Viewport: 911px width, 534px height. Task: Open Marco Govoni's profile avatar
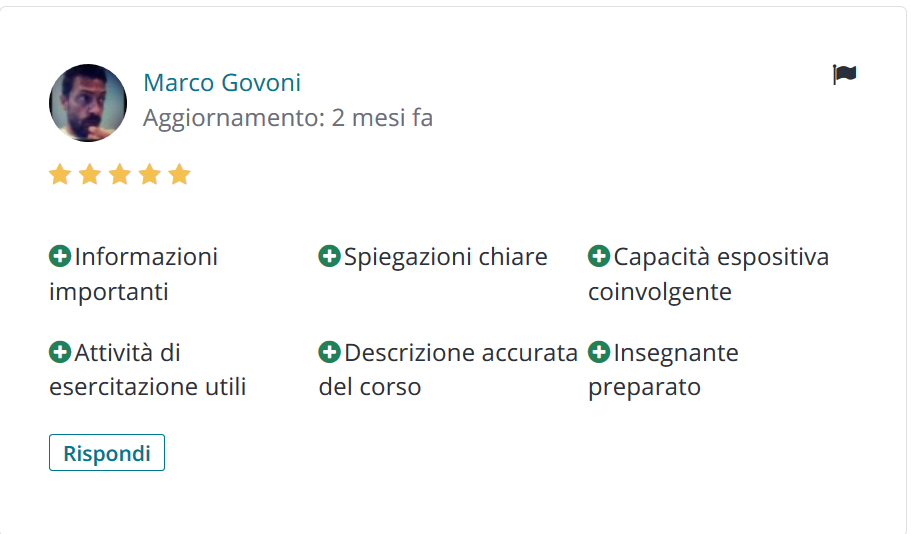tap(88, 103)
